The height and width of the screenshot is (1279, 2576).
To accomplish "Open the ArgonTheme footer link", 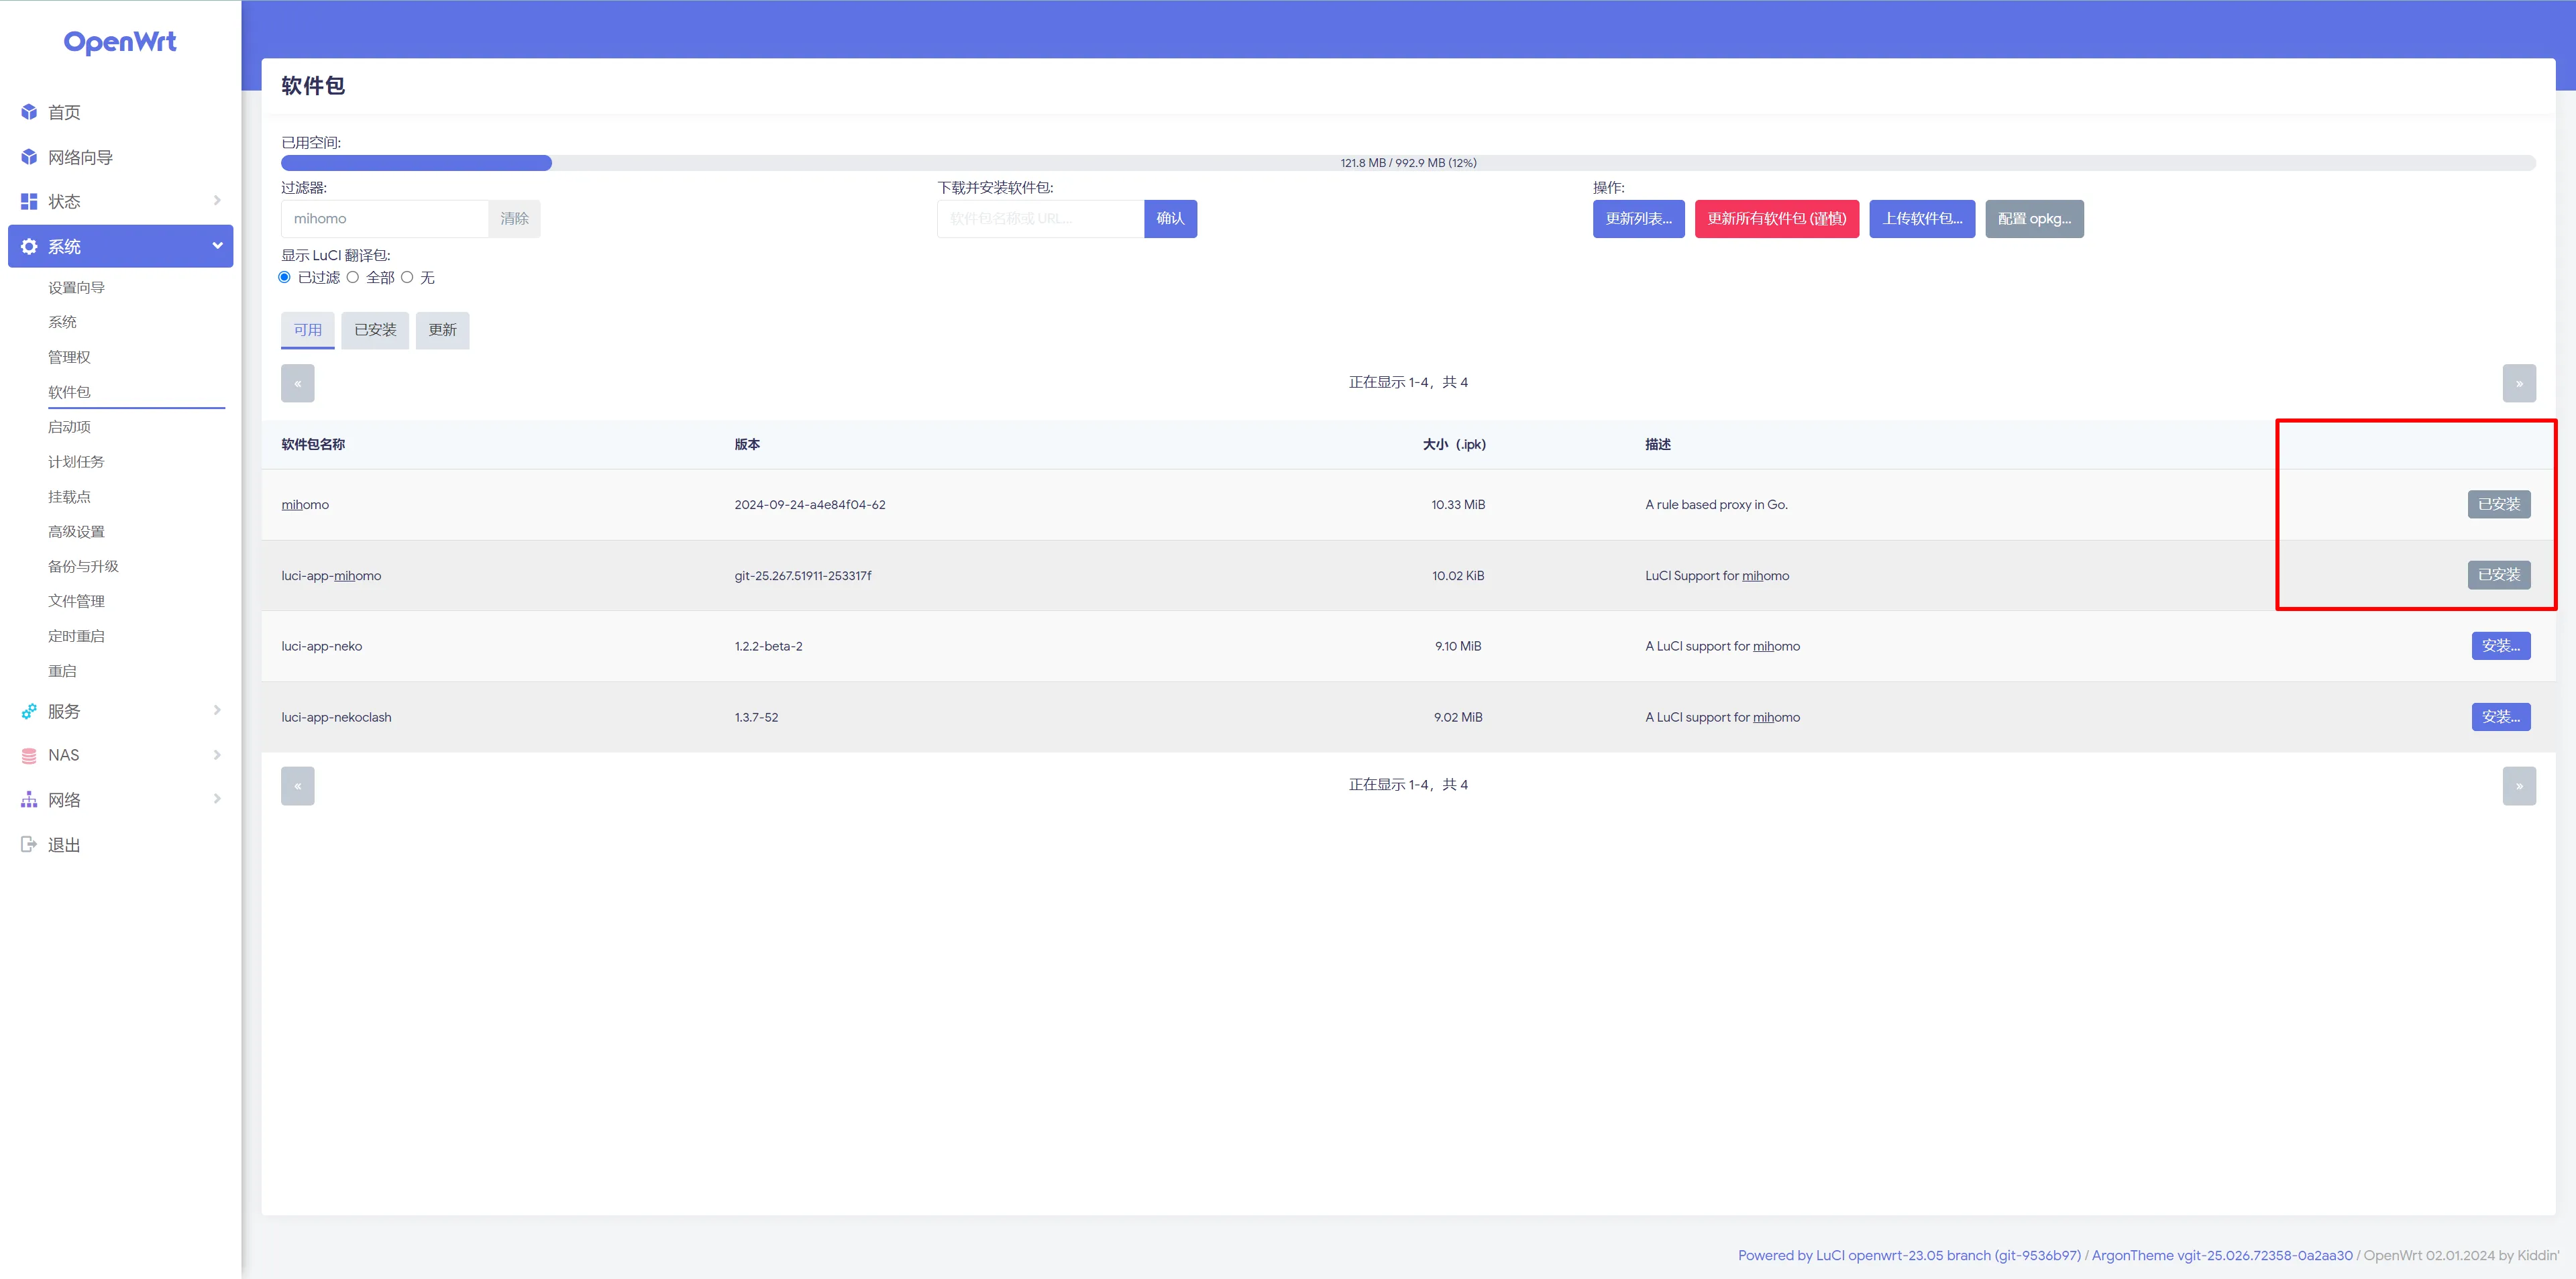I will pos(2222,1255).
